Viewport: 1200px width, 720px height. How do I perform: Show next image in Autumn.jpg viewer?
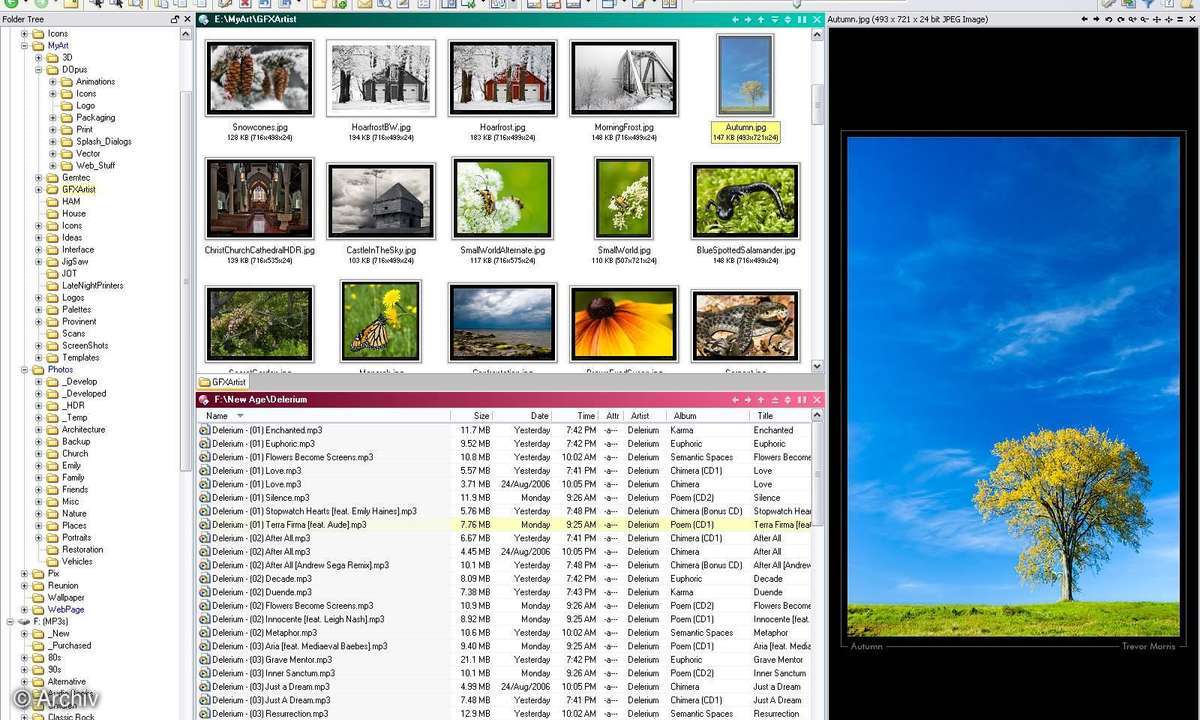(x=1096, y=19)
